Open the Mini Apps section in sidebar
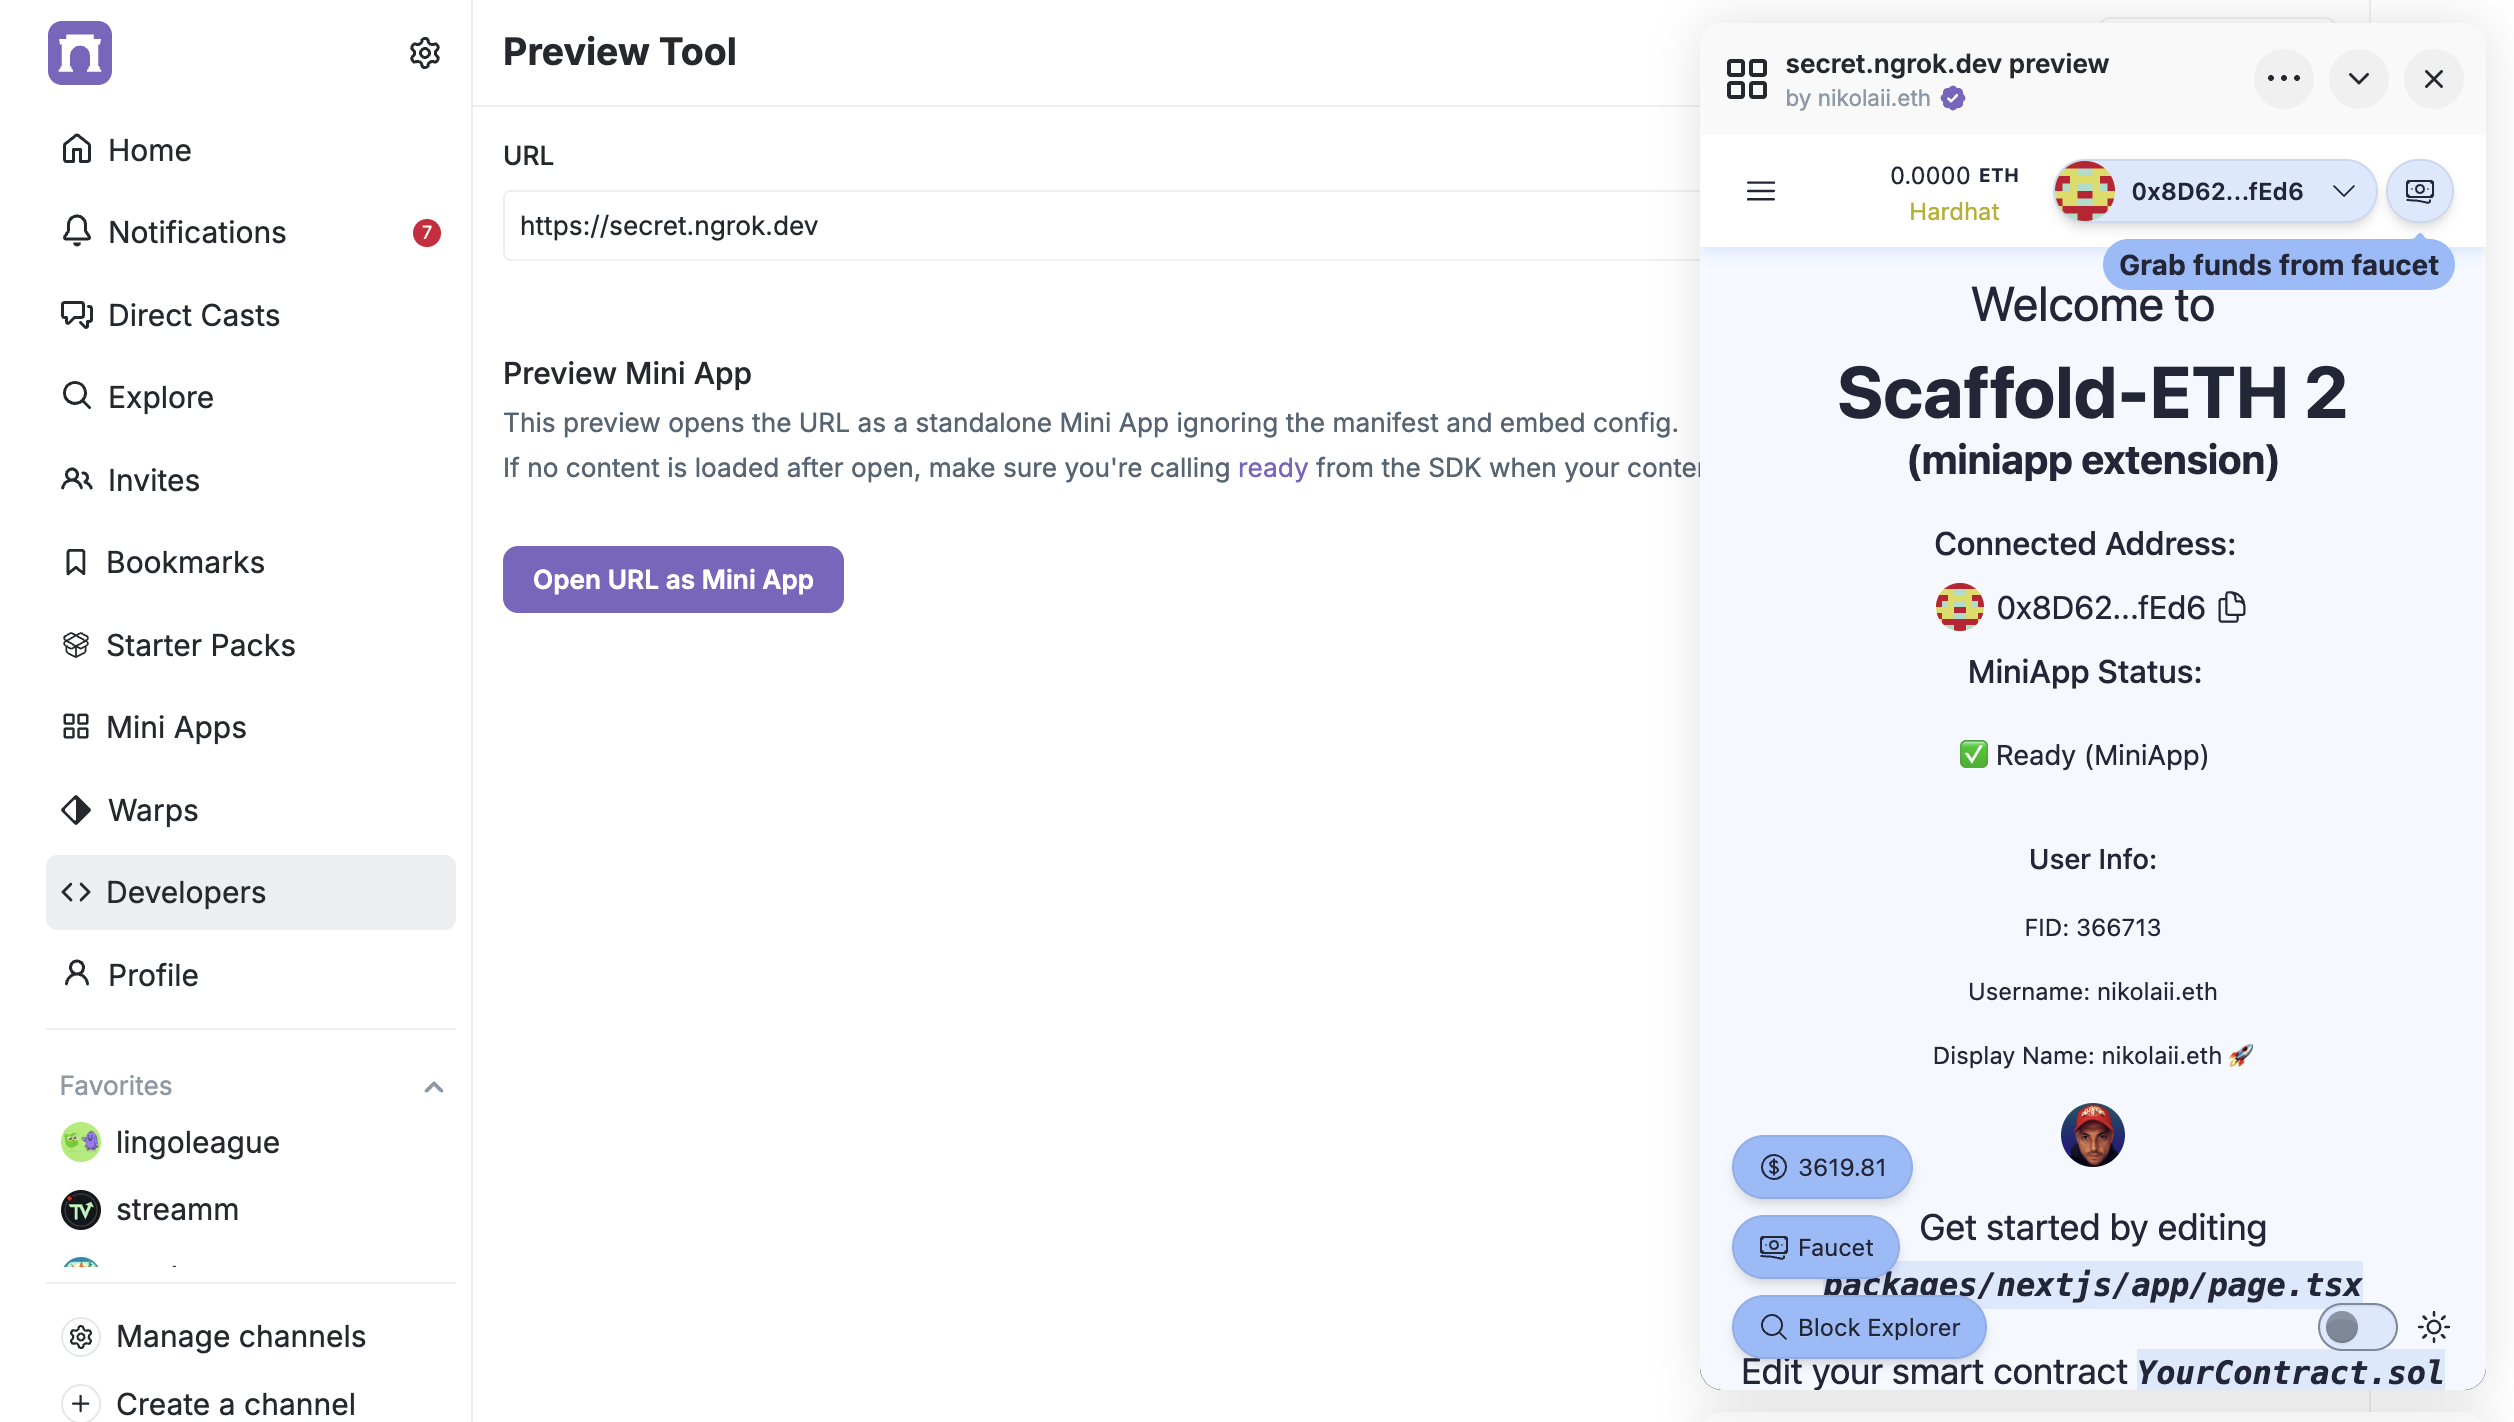The width and height of the screenshot is (2514, 1422). coord(175,727)
